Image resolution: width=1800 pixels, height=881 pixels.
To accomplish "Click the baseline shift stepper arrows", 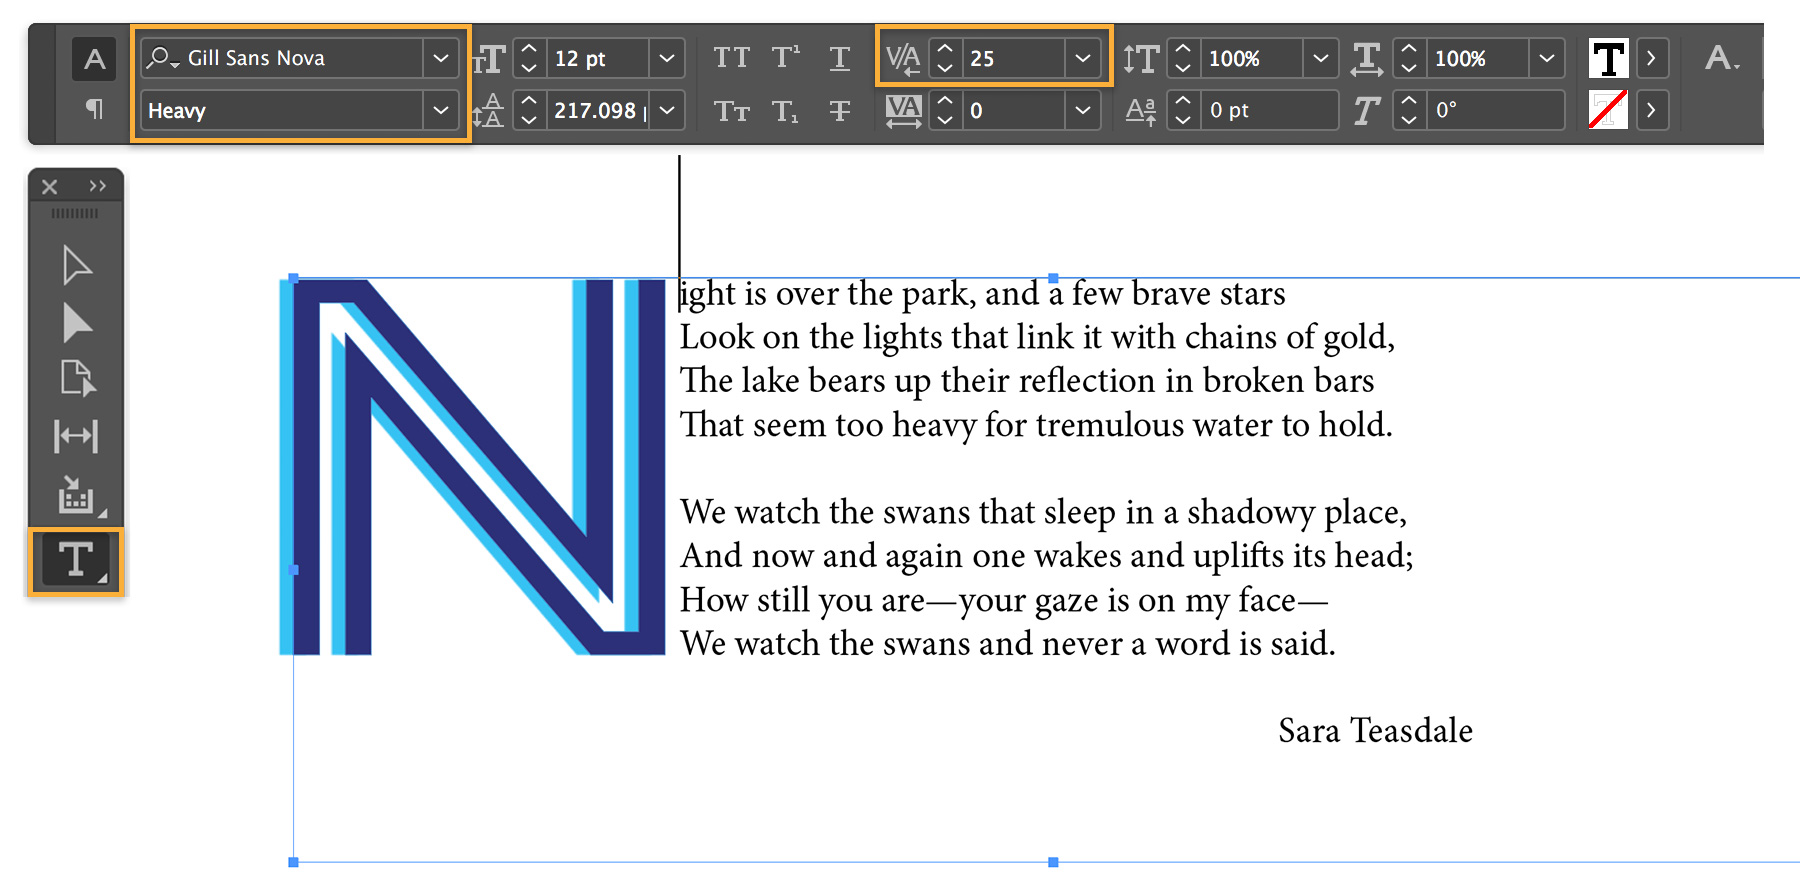I will (1183, 110).
